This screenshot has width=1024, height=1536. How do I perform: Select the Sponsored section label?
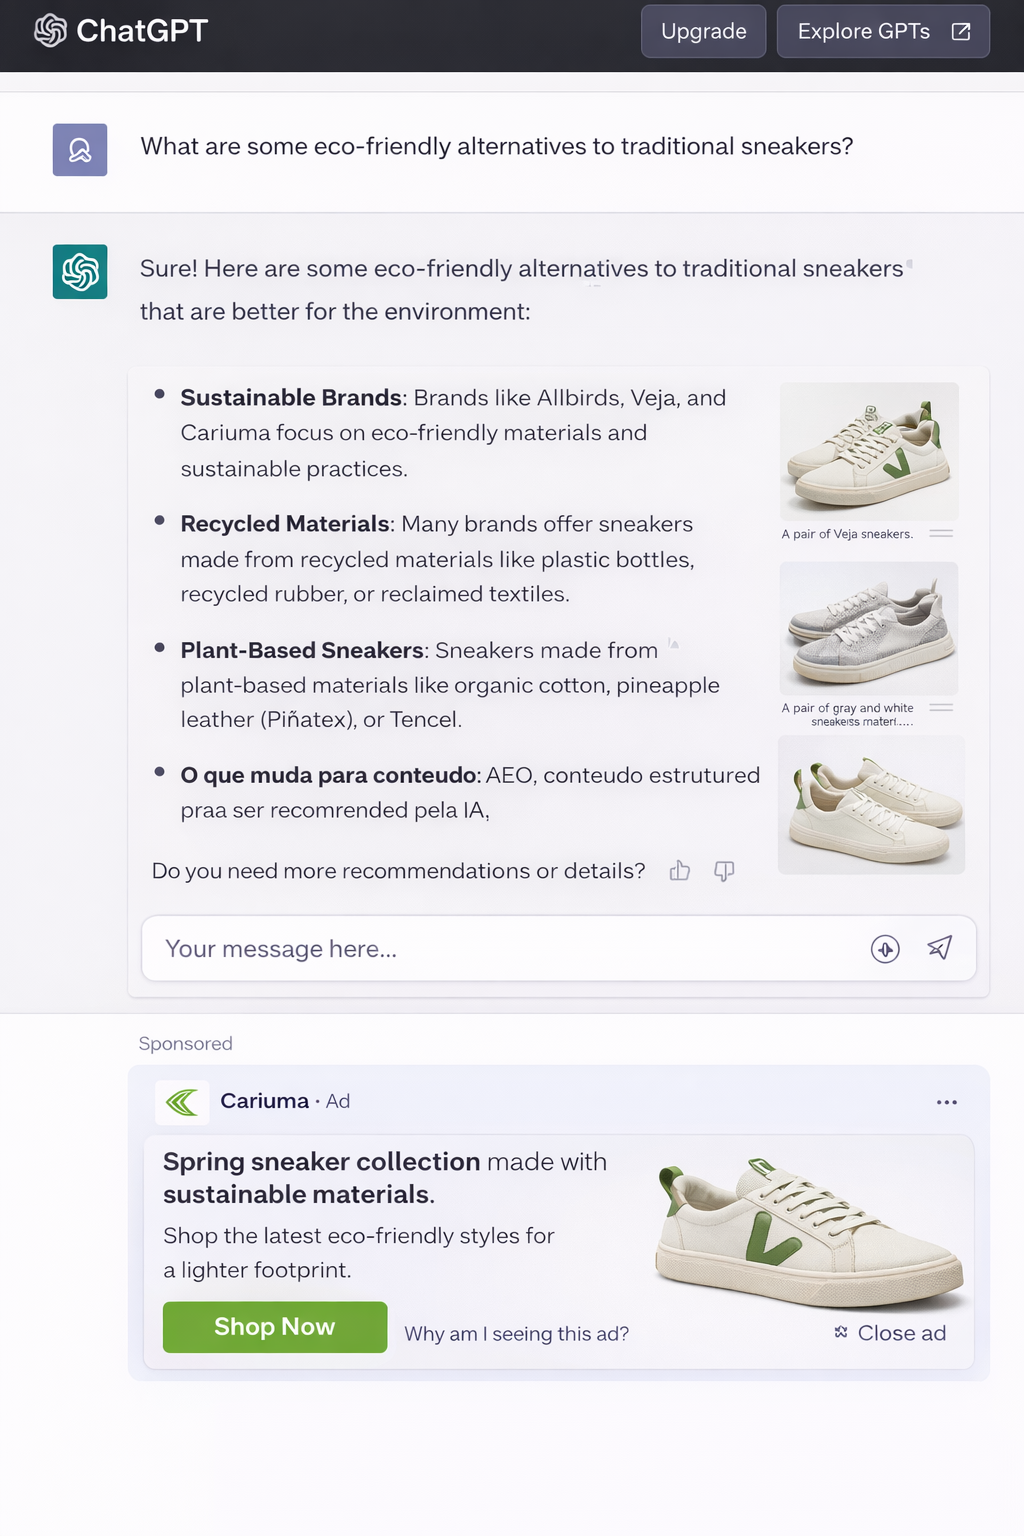[185, 1043]
